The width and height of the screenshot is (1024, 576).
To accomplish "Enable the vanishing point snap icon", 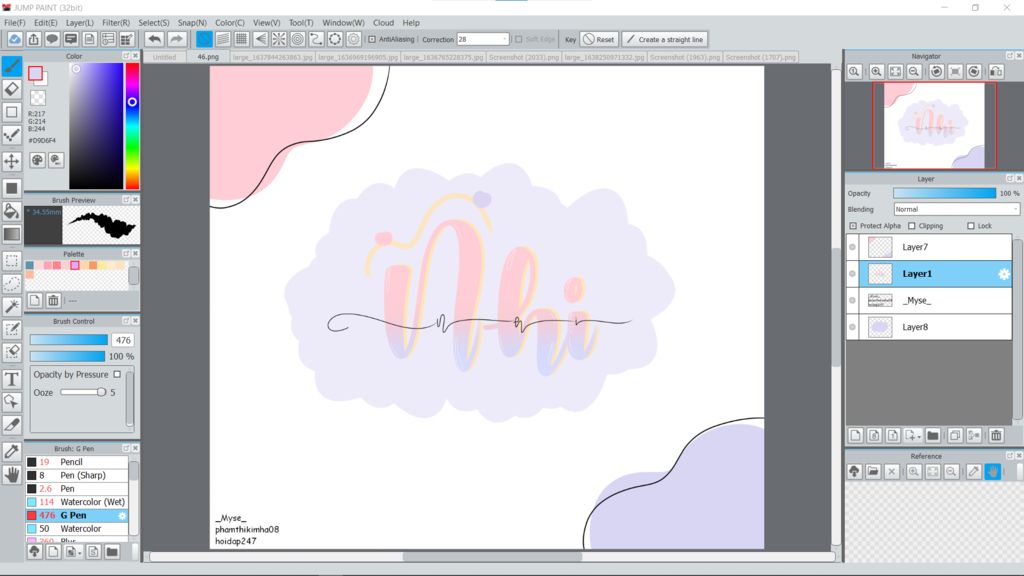I will tap(261, 39).
